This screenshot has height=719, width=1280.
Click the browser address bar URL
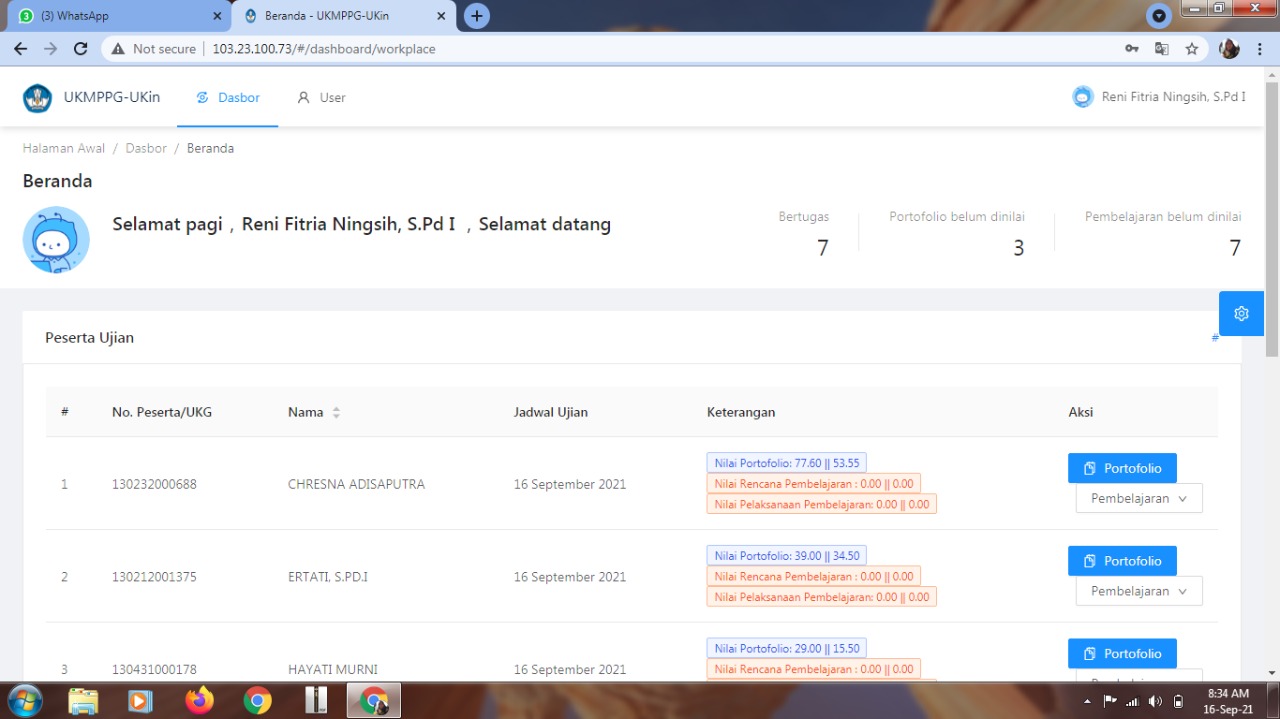[x=324, y=49]
